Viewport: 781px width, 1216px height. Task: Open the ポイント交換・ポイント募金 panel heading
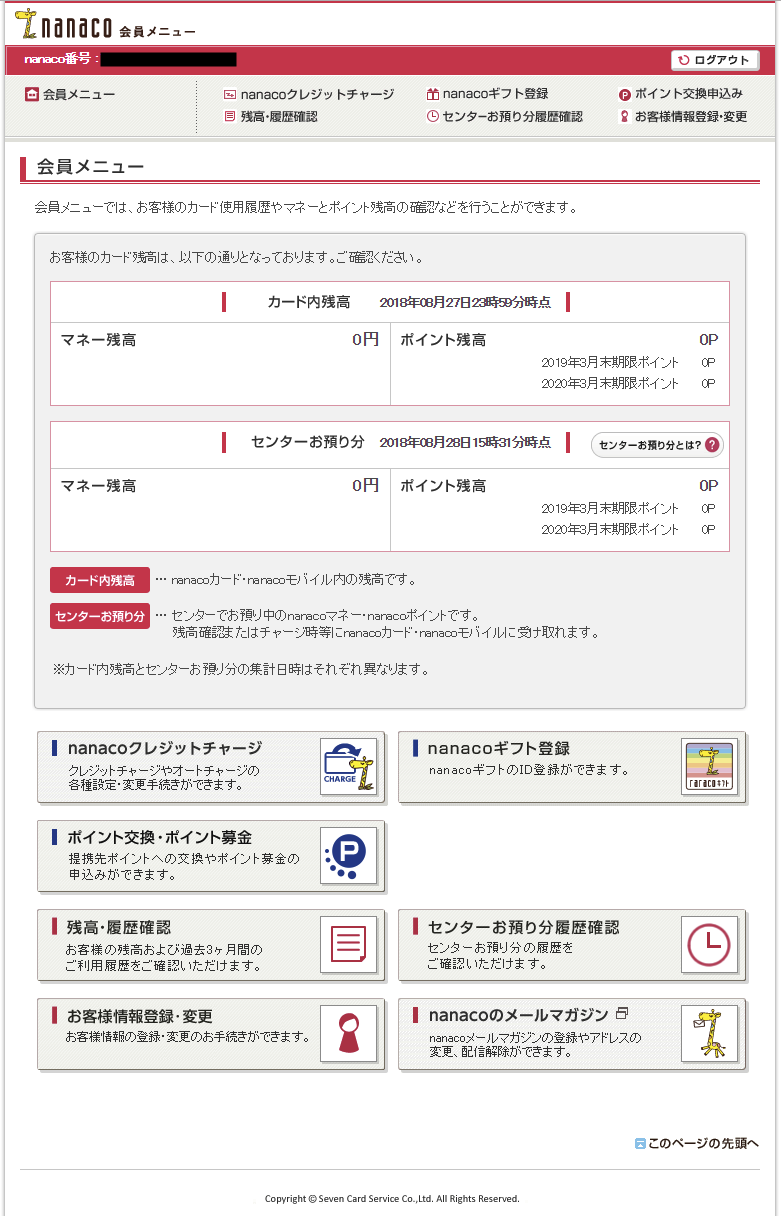pos(159,837)
